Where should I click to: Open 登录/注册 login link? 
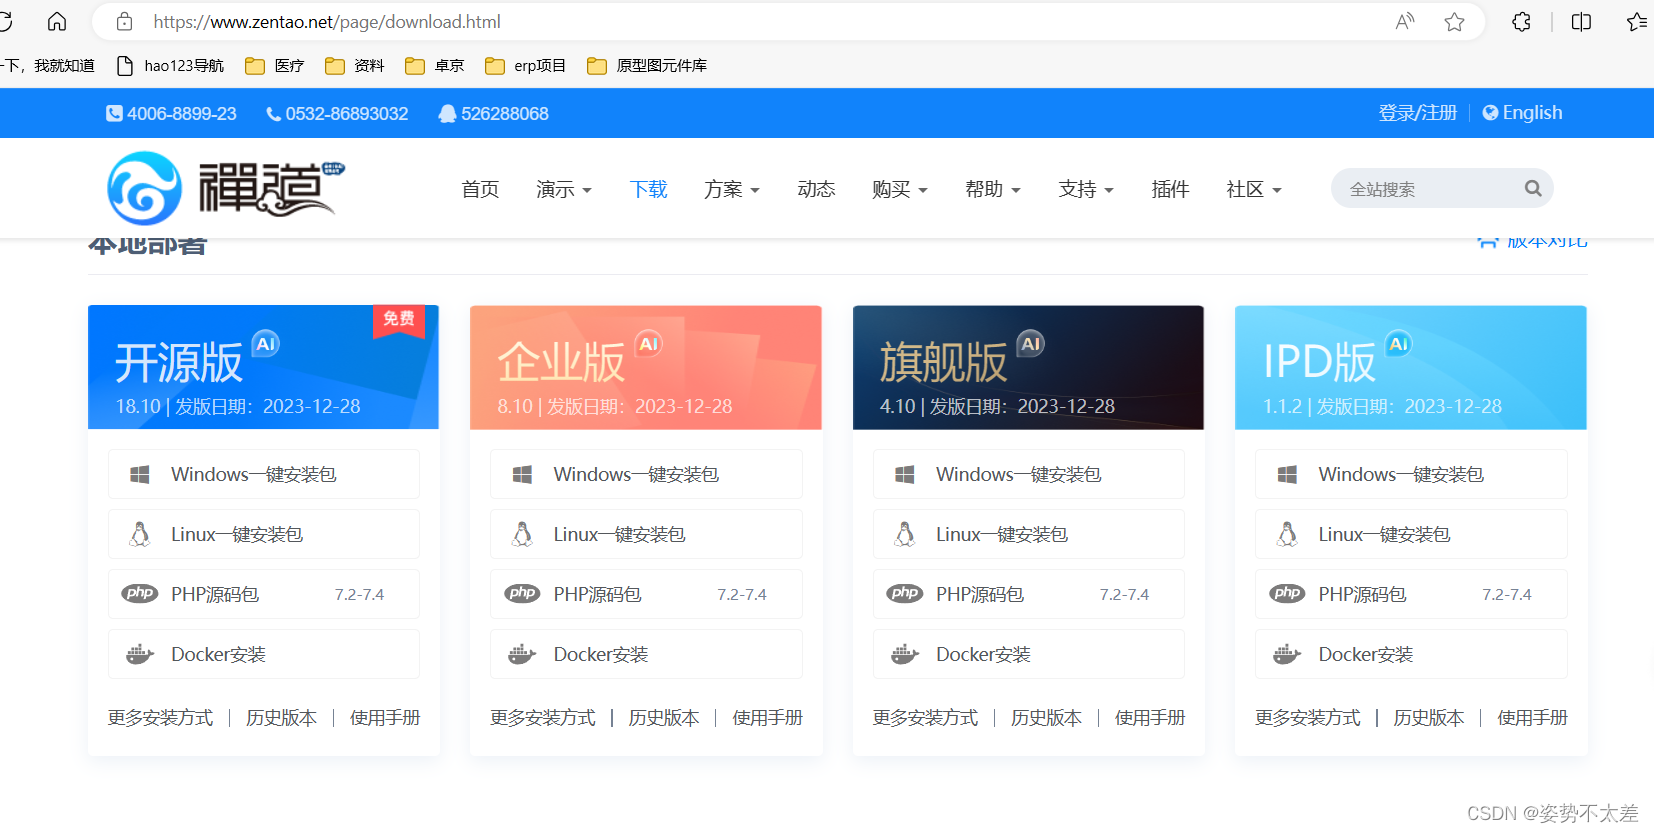point(1417,113)
